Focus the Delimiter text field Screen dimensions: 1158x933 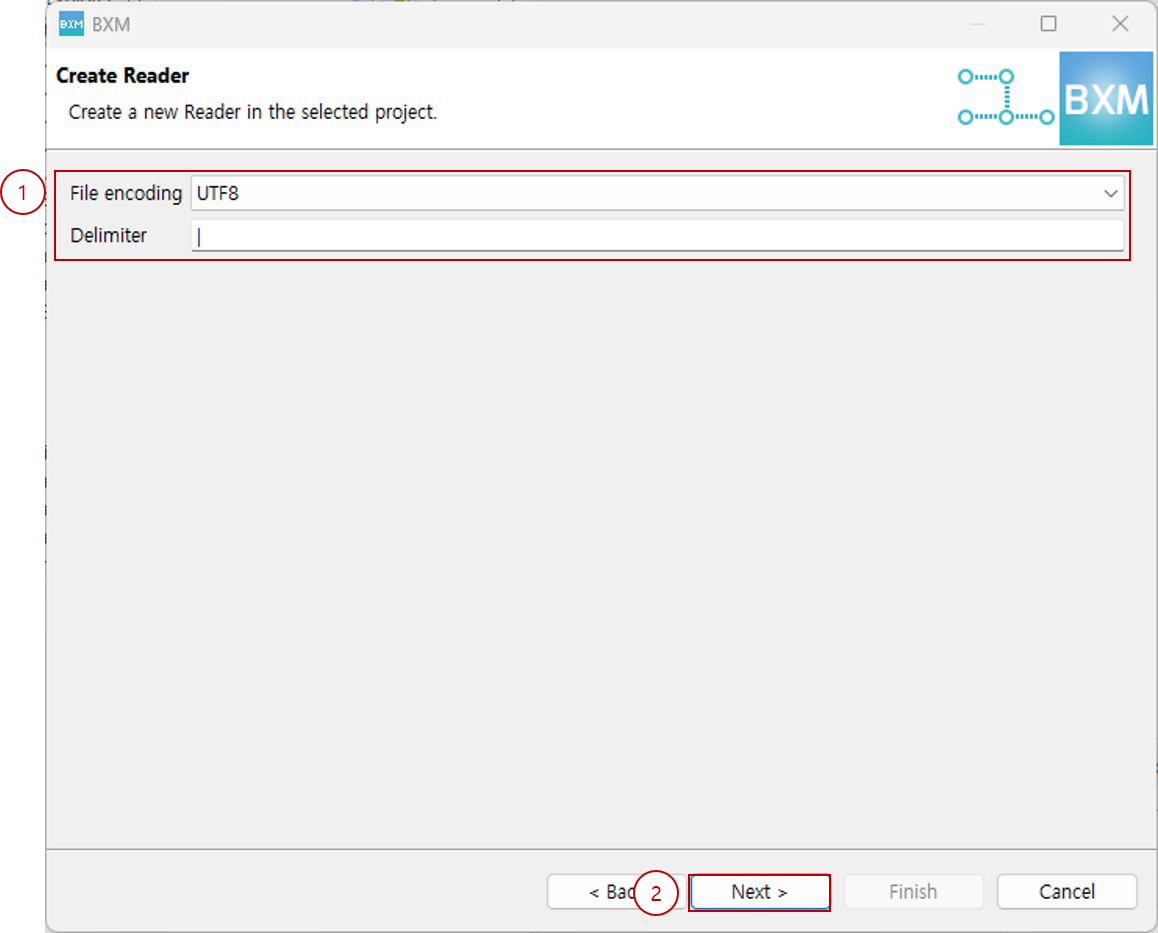coord(656,236)
